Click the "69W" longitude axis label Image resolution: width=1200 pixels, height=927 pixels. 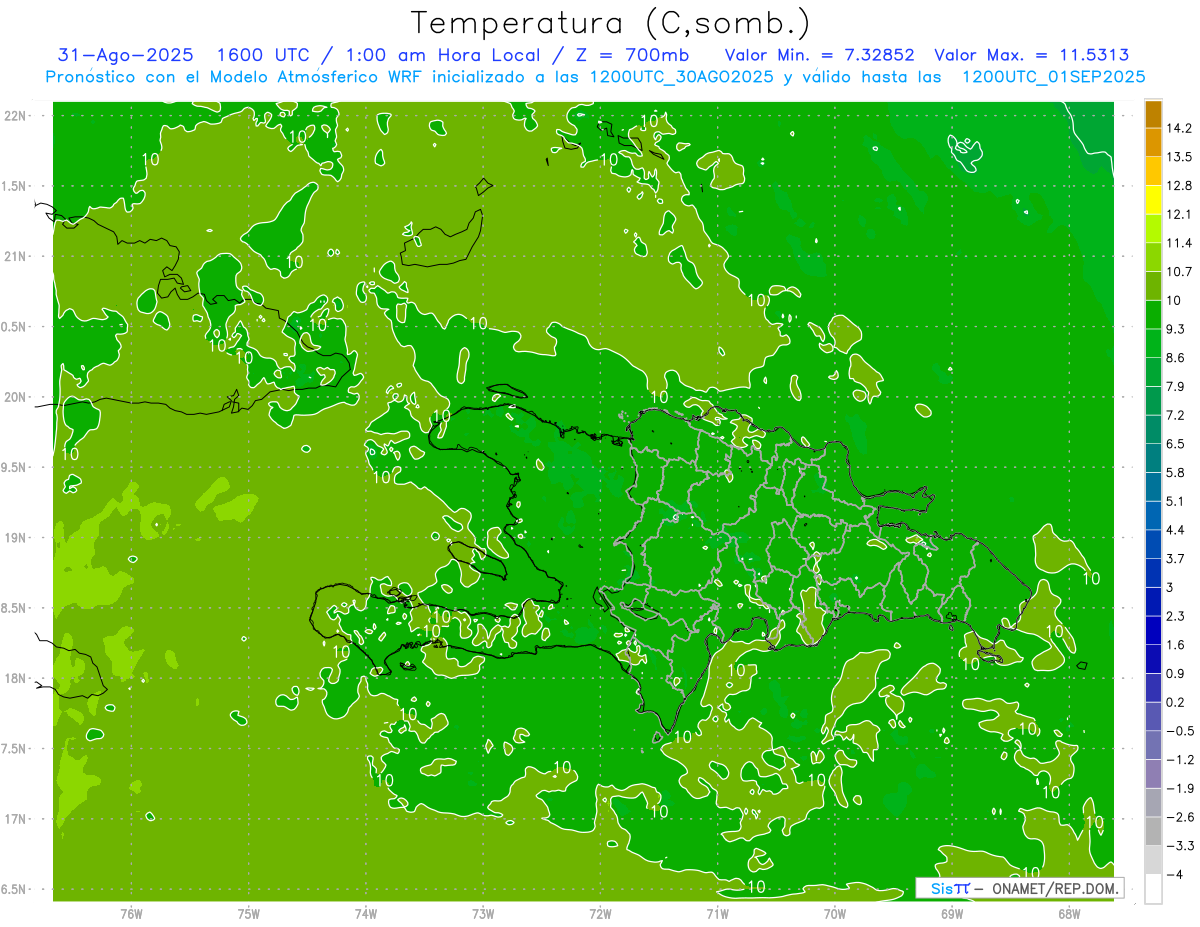951,914
